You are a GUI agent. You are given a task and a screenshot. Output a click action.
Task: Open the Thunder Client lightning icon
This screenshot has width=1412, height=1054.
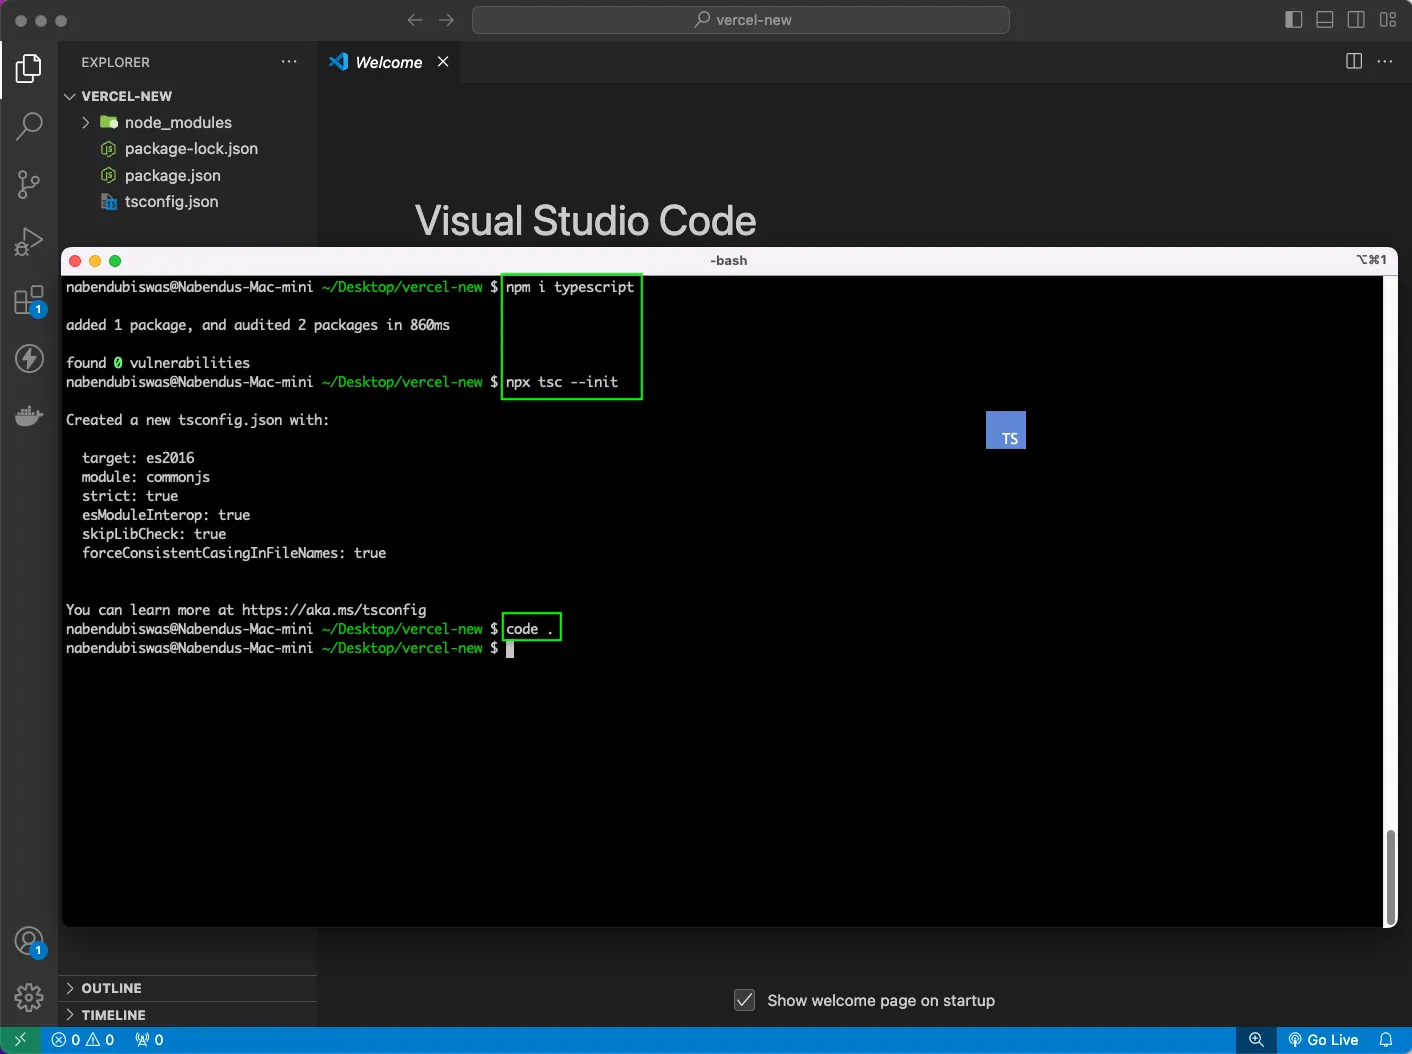[29, 358]
